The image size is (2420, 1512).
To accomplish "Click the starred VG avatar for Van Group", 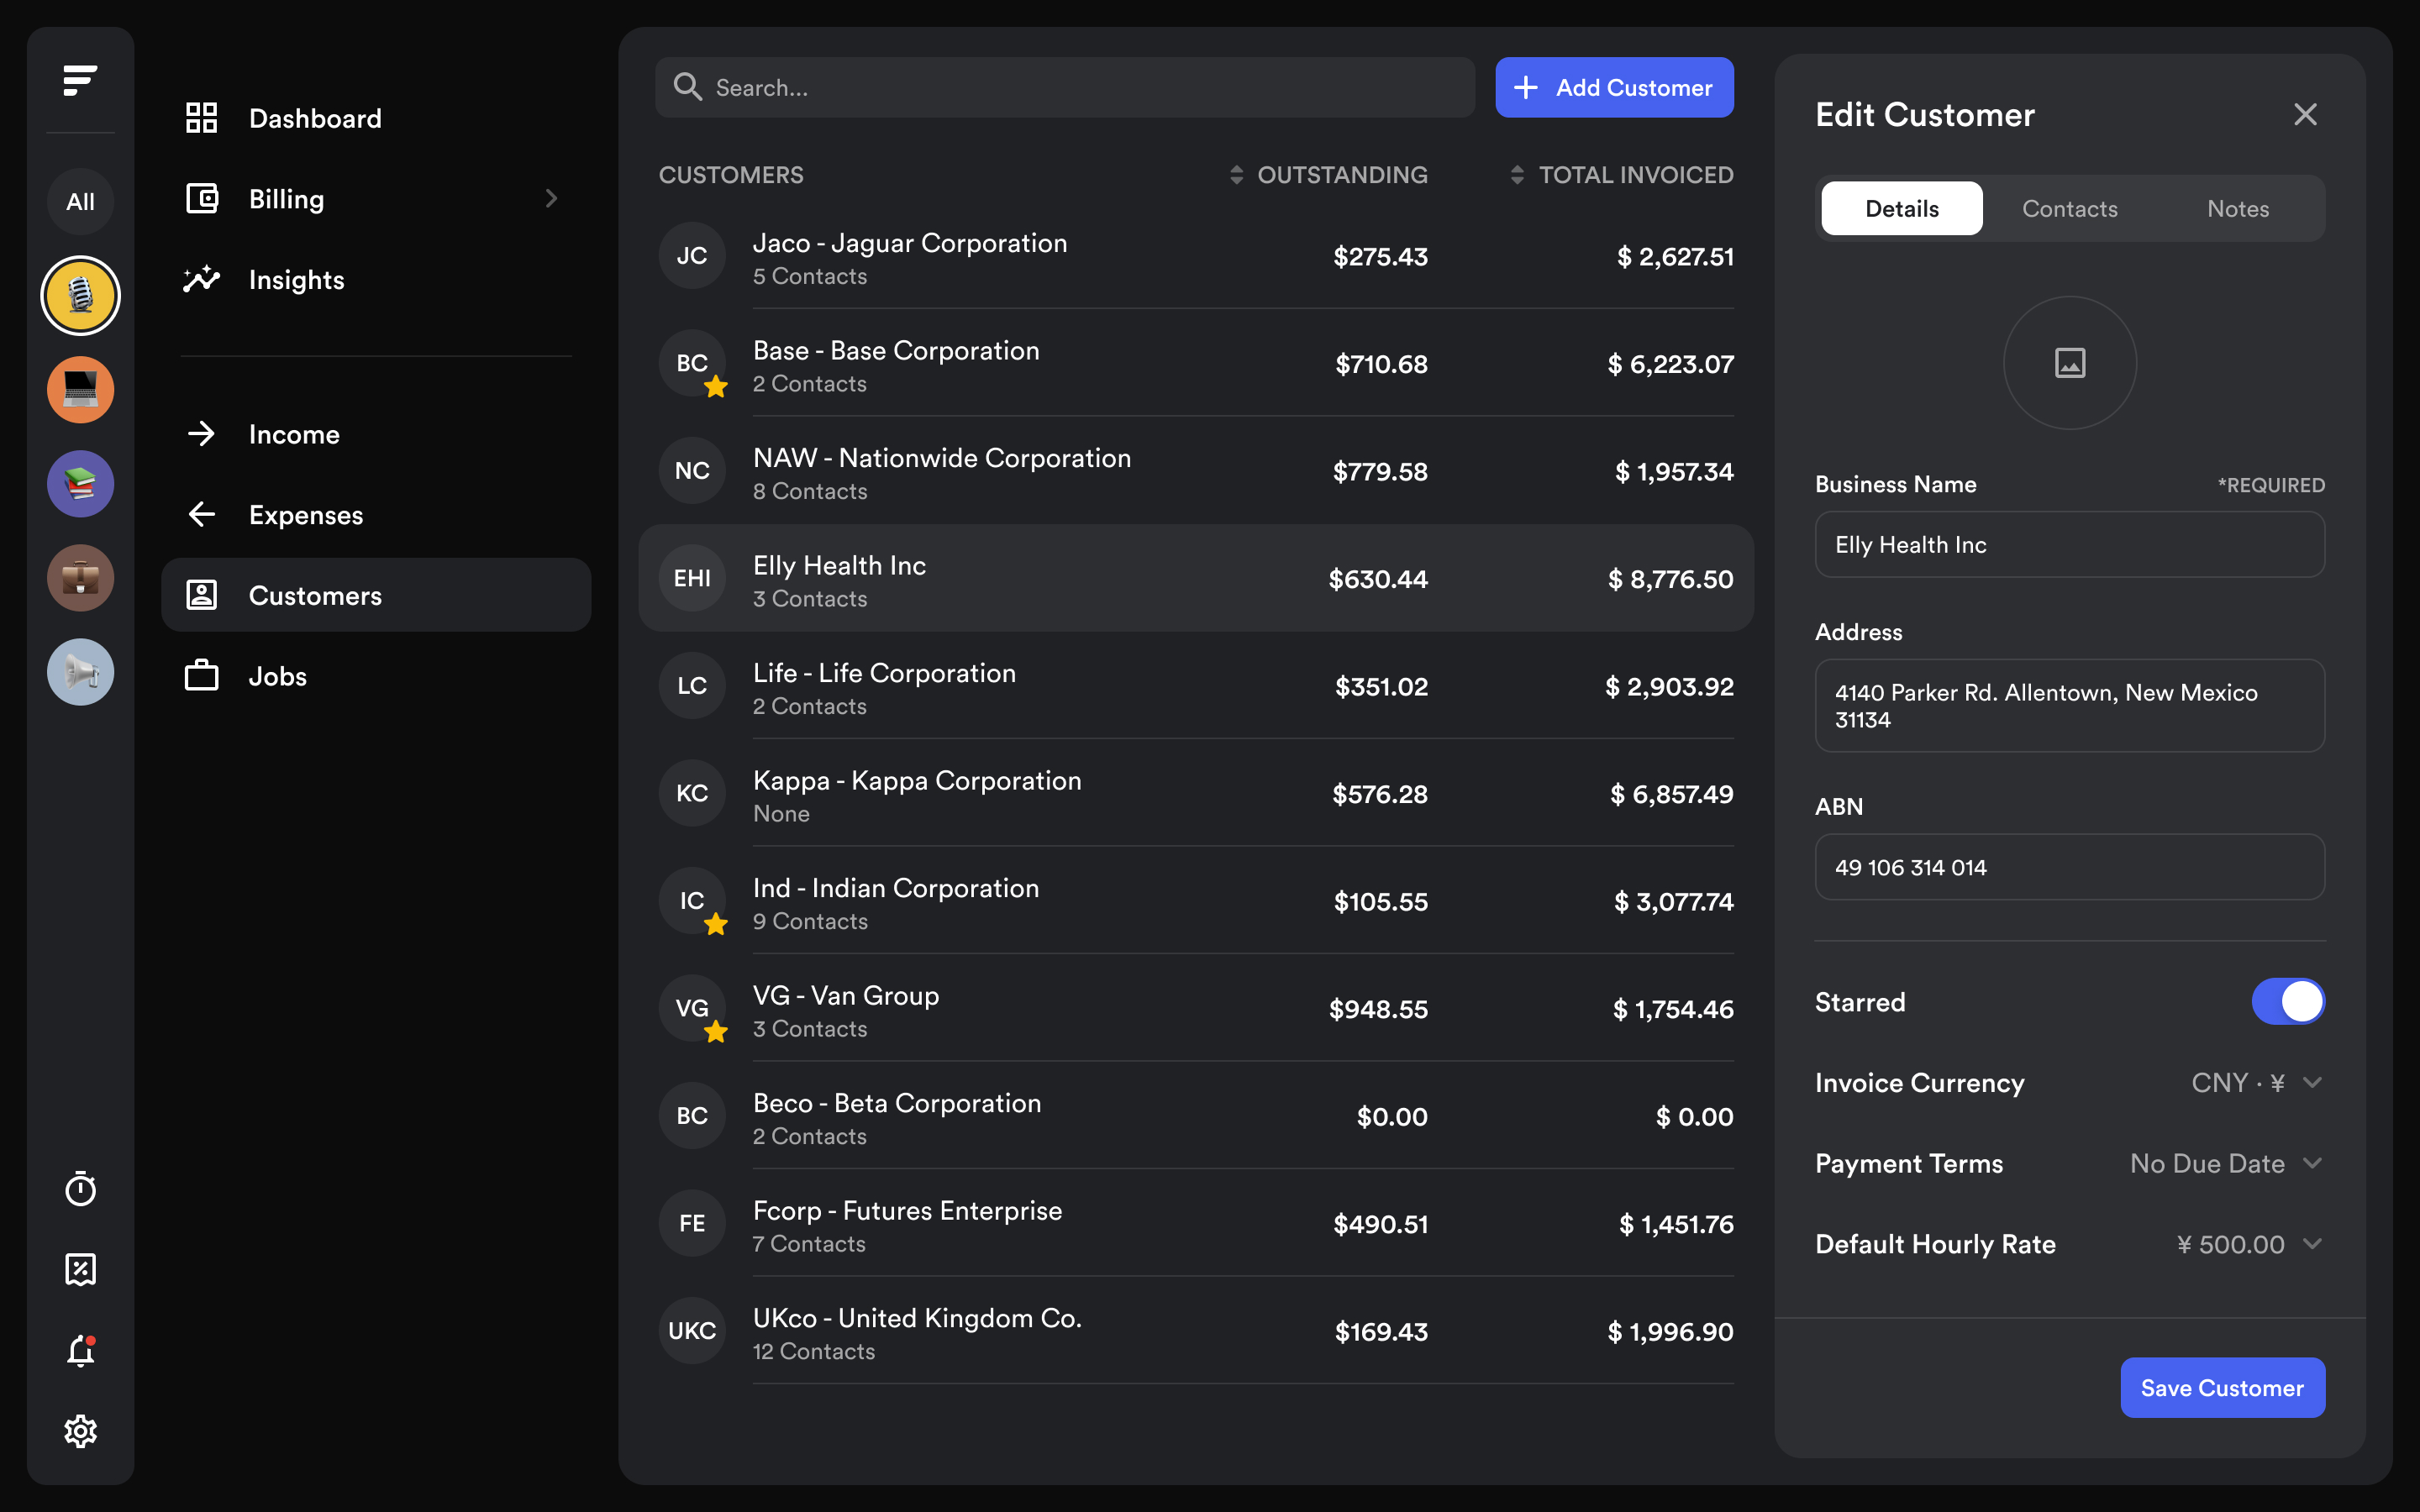I will [x=692, y=1009].
